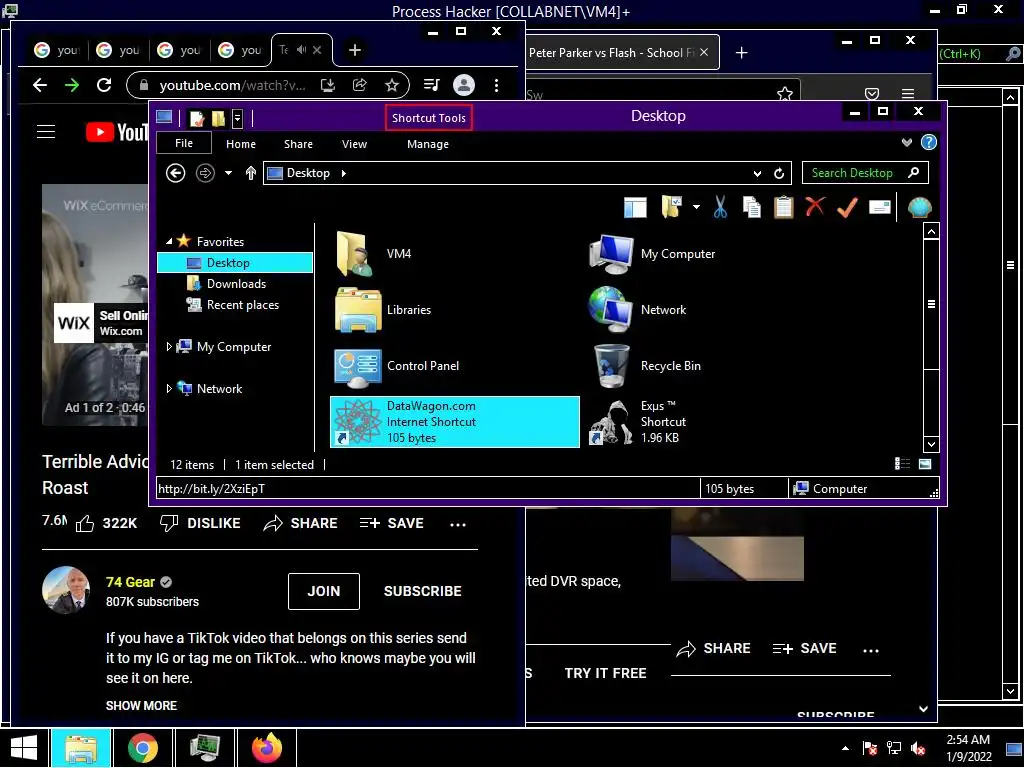Click JOIN on the 74 Gear channel
This screenshot has height=768, width=1024.
324,591
